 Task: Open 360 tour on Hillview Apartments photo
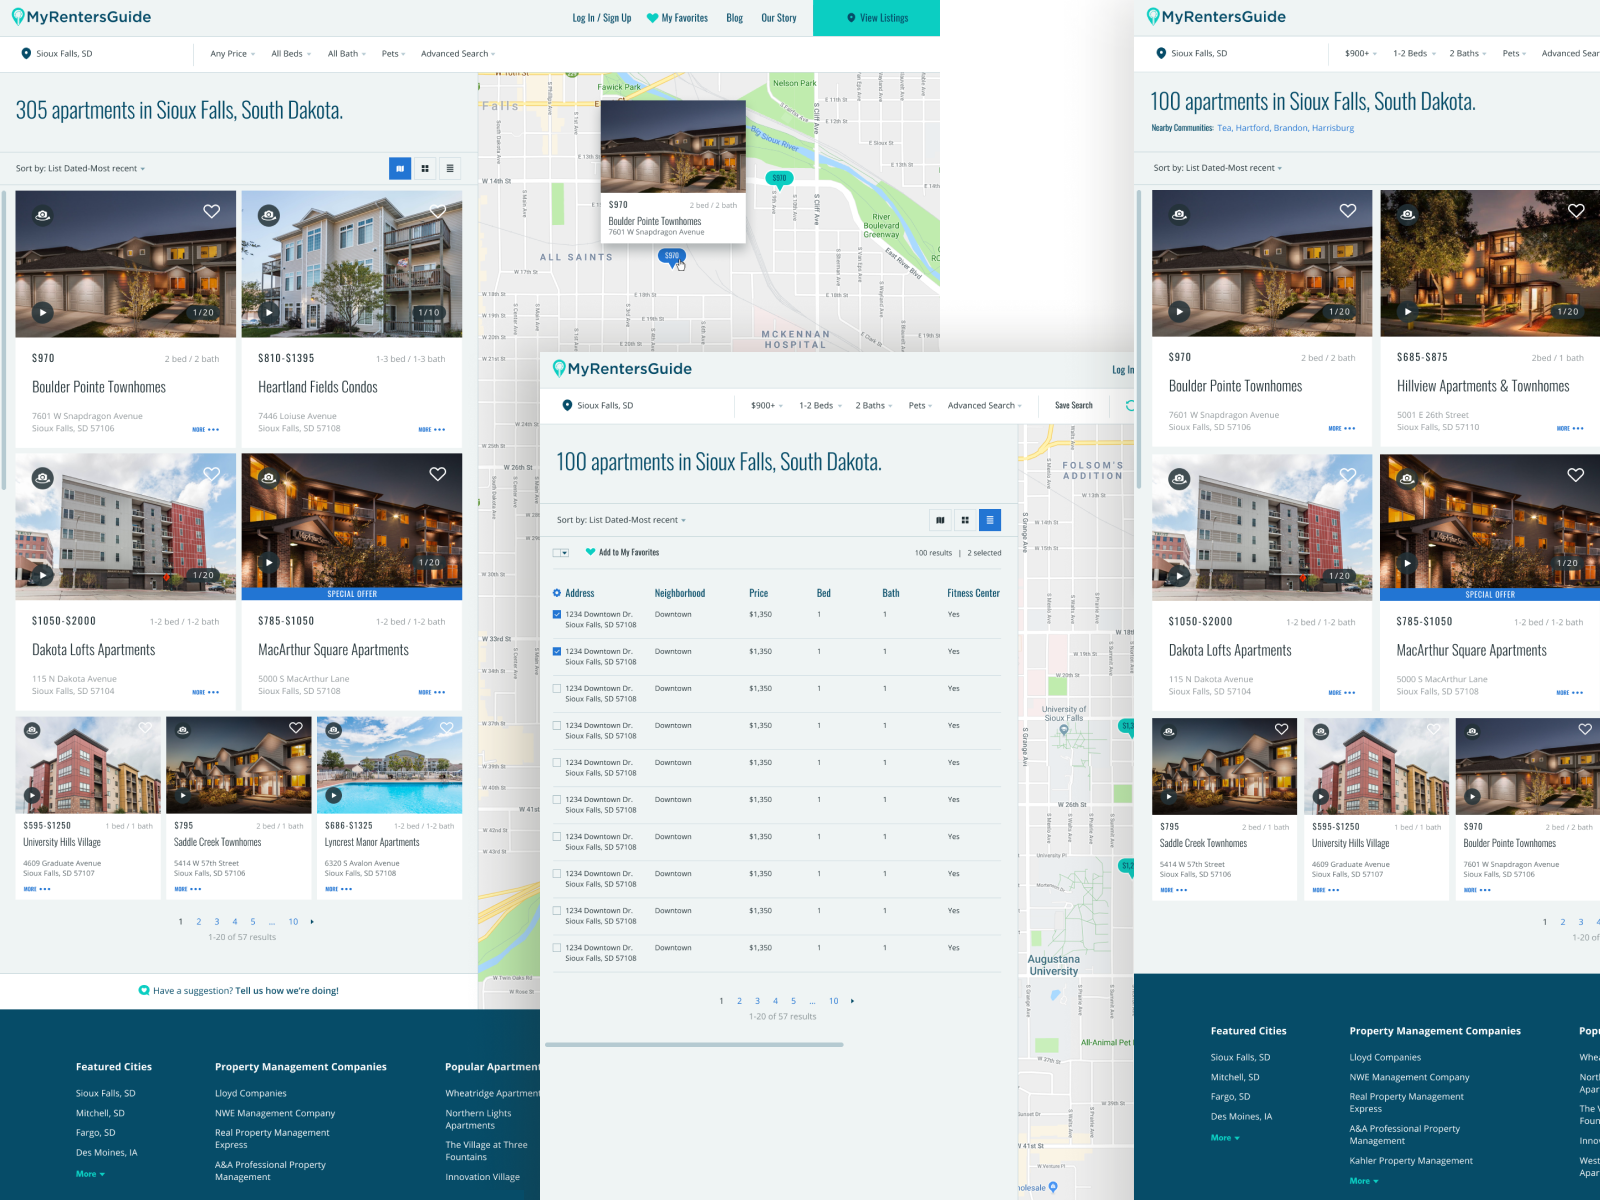[1407, 214]
